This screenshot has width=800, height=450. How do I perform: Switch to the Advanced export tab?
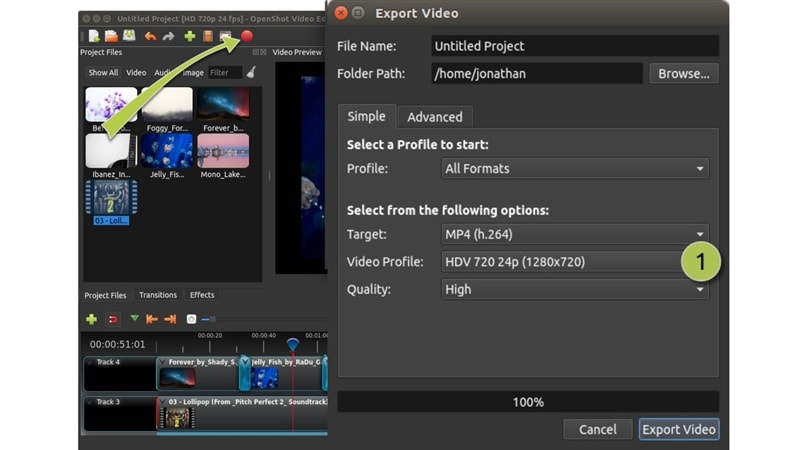tap(435, 117)
